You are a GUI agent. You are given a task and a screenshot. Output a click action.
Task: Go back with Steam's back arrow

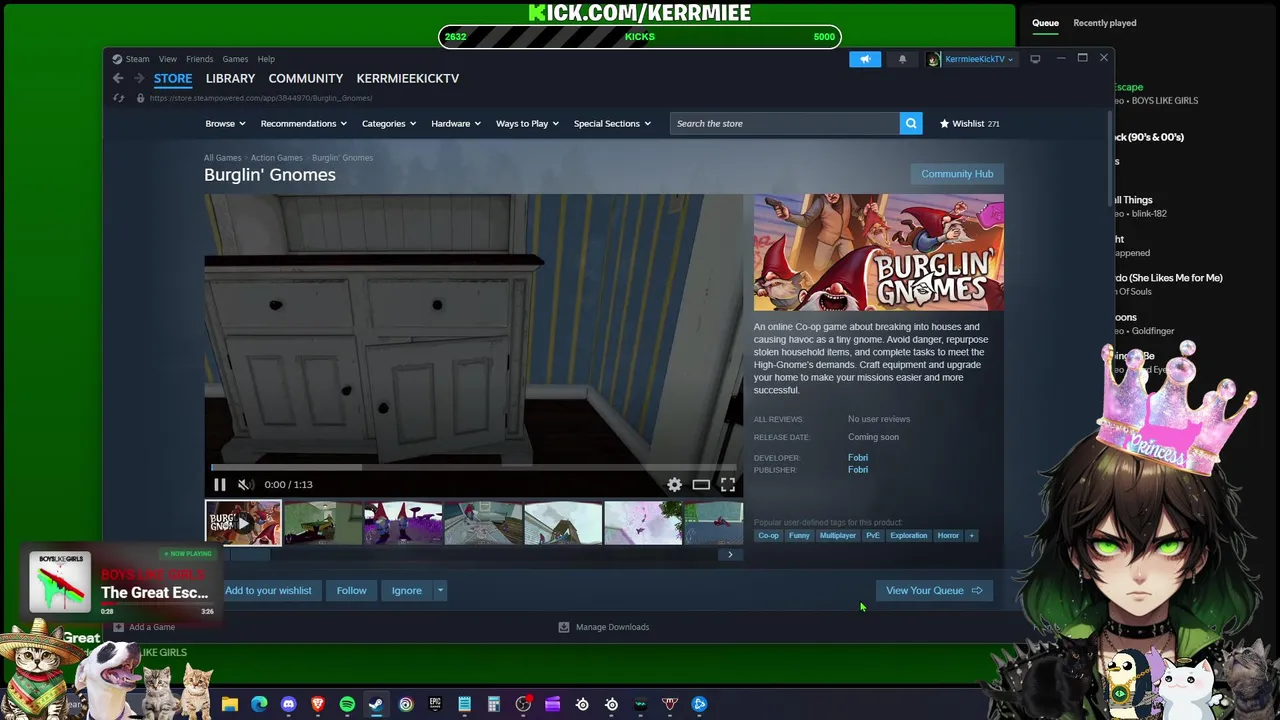click(118, 78)
